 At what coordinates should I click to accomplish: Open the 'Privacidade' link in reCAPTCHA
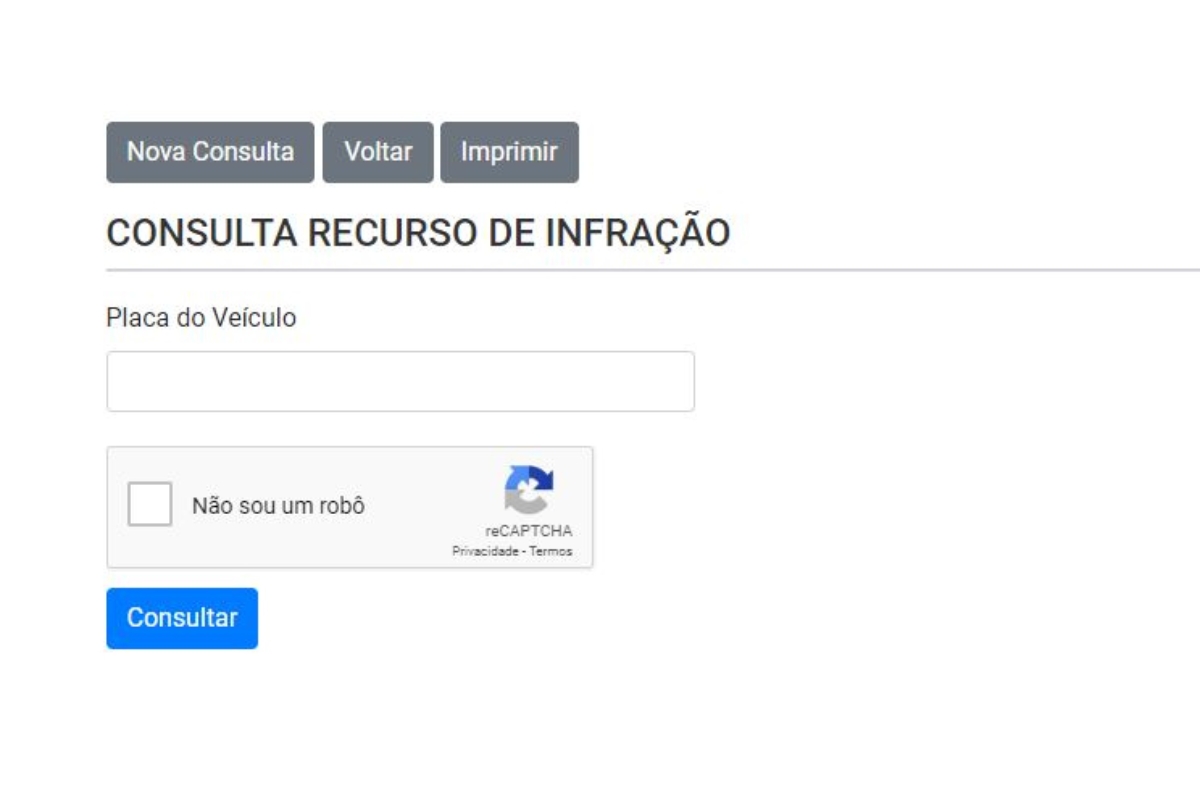[484, 552]
